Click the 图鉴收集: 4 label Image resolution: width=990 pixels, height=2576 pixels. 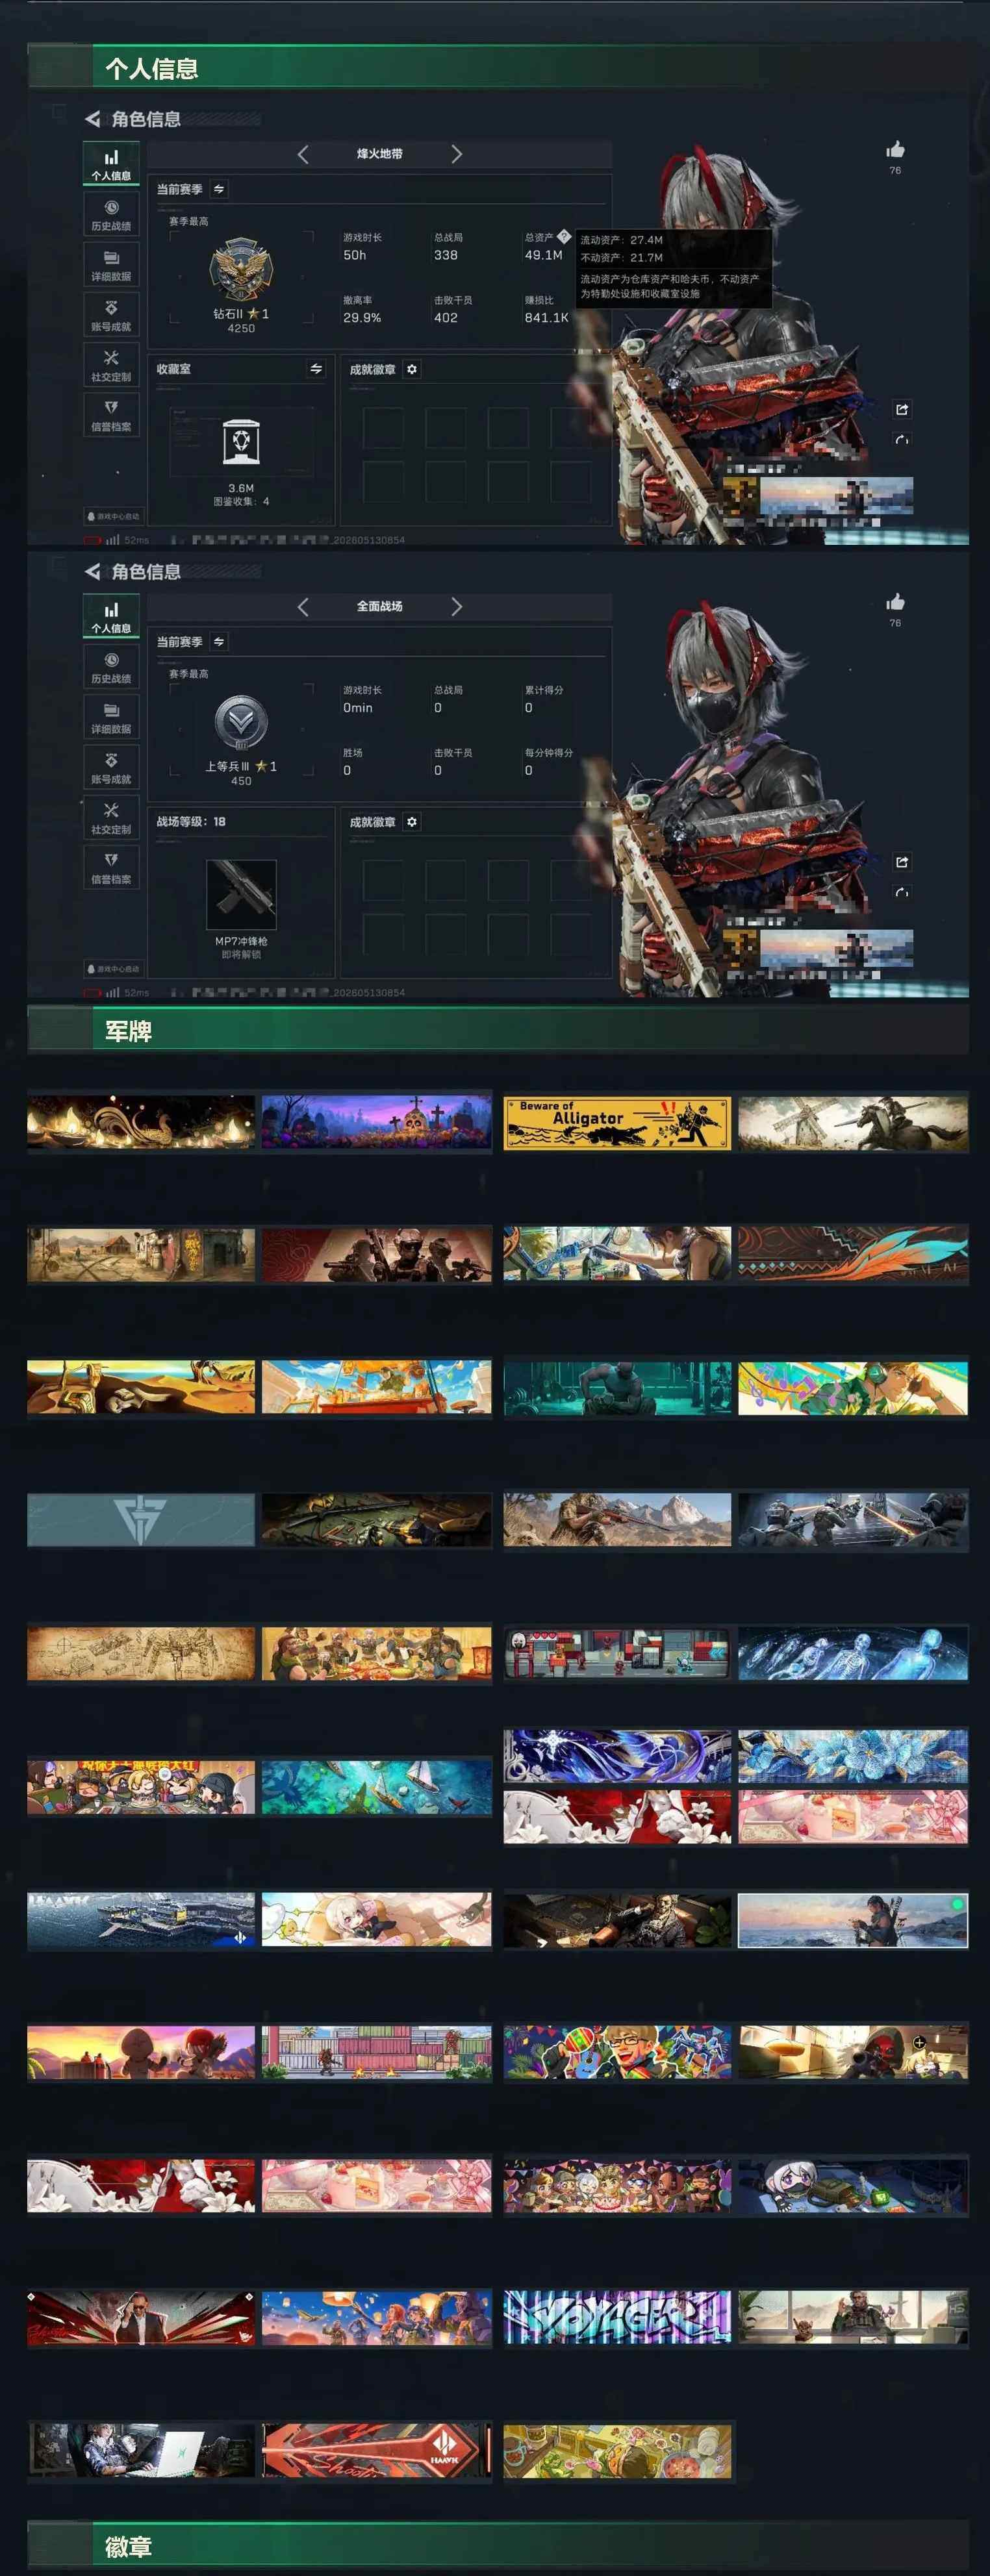[241, 501]
